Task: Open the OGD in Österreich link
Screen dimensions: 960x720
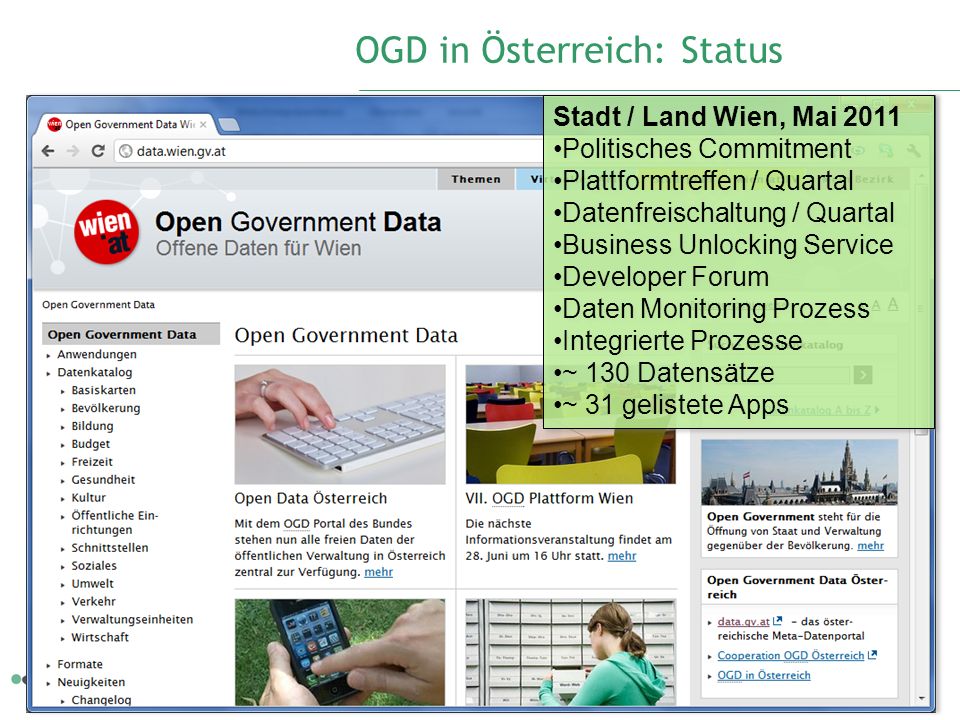Action: 763,675
